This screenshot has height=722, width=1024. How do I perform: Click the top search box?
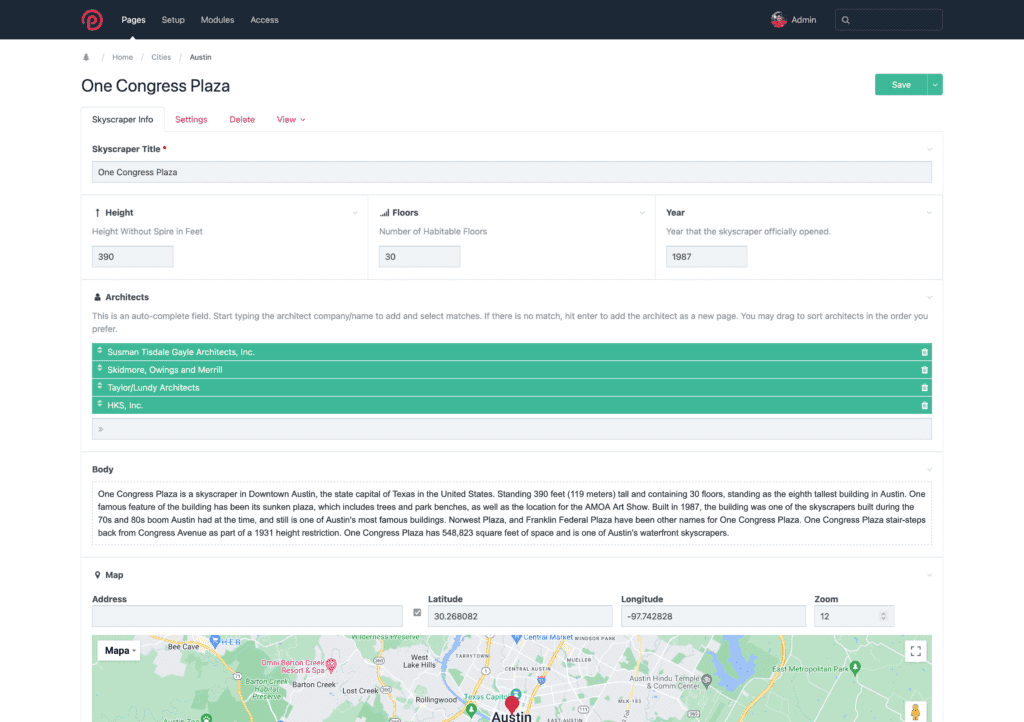[889, 20]
